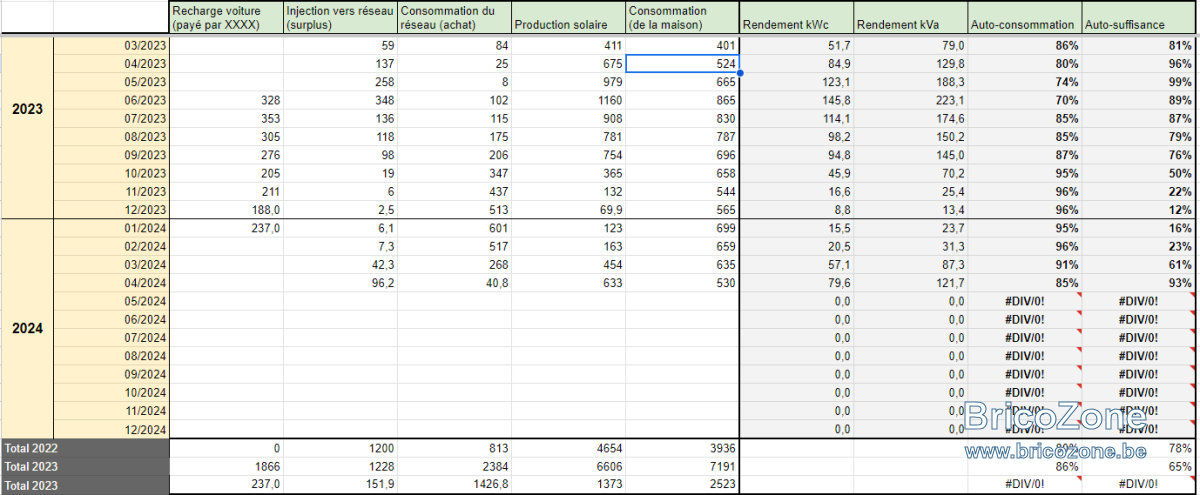Select rendement kWc value 8,8 for 12/2023
Viewport: 1200px width, 495px height.
click(797, 210)
